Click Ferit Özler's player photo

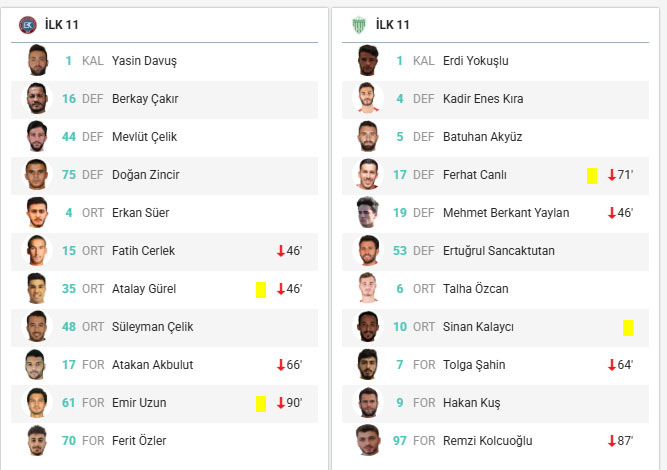pos(38,441)
